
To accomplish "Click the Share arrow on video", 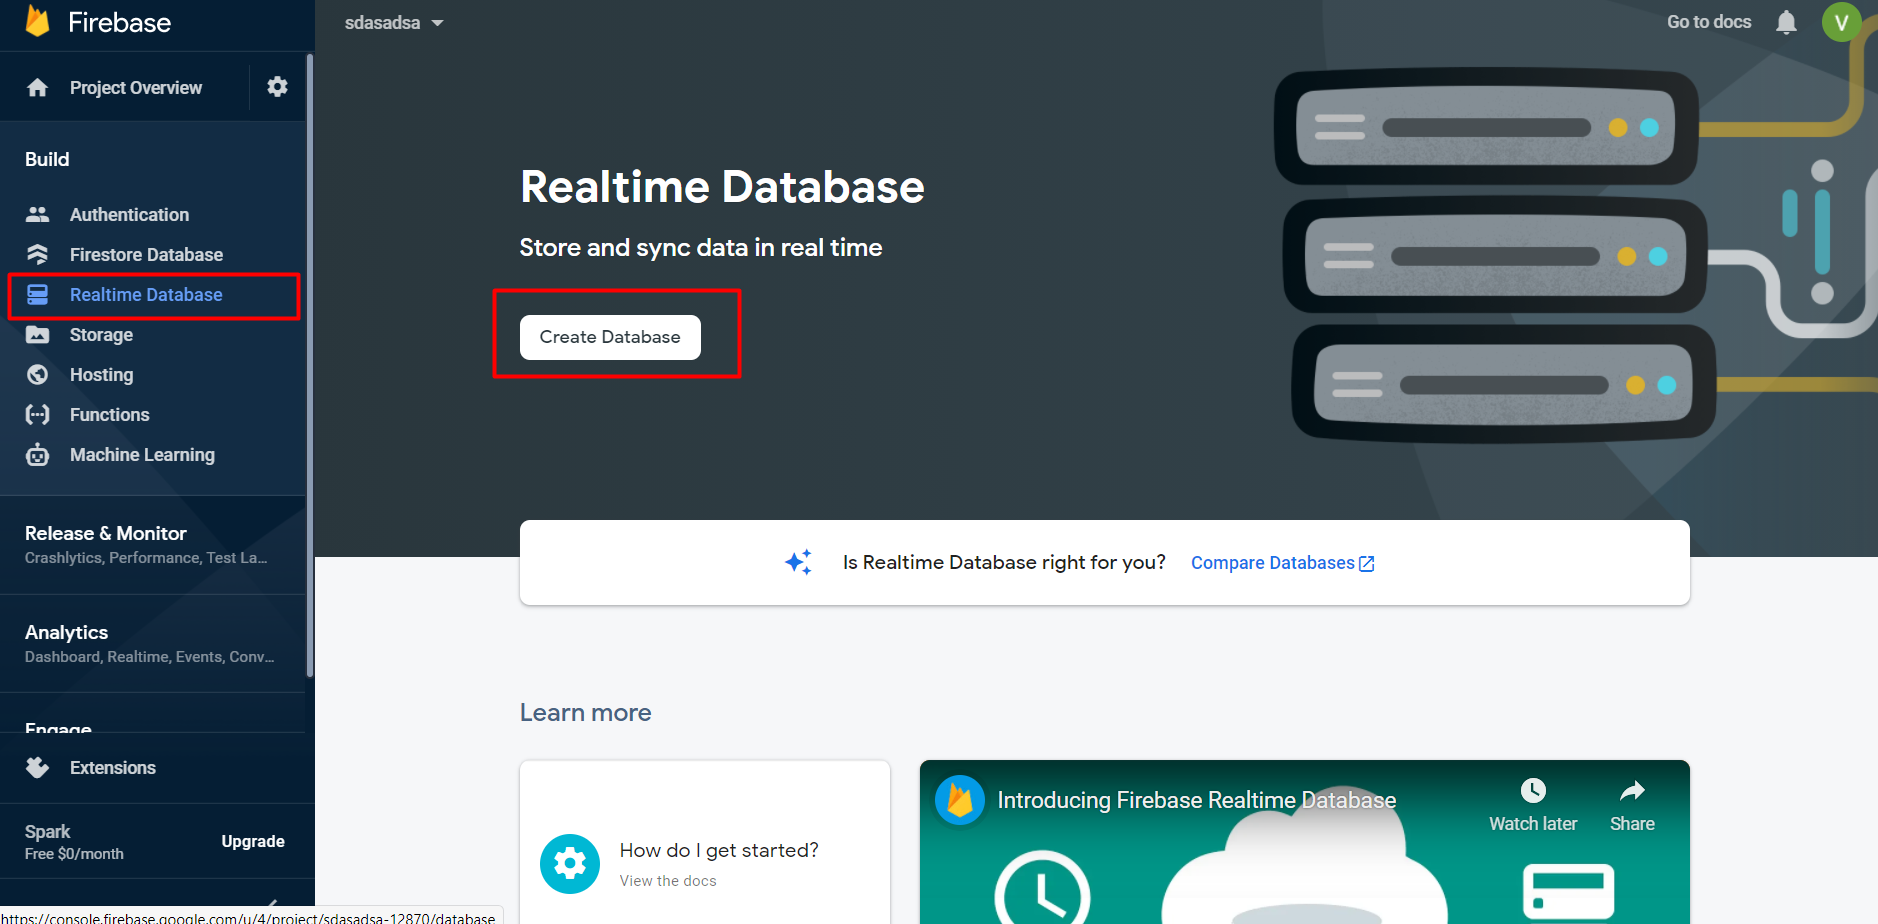I will tap(1631, 791).
